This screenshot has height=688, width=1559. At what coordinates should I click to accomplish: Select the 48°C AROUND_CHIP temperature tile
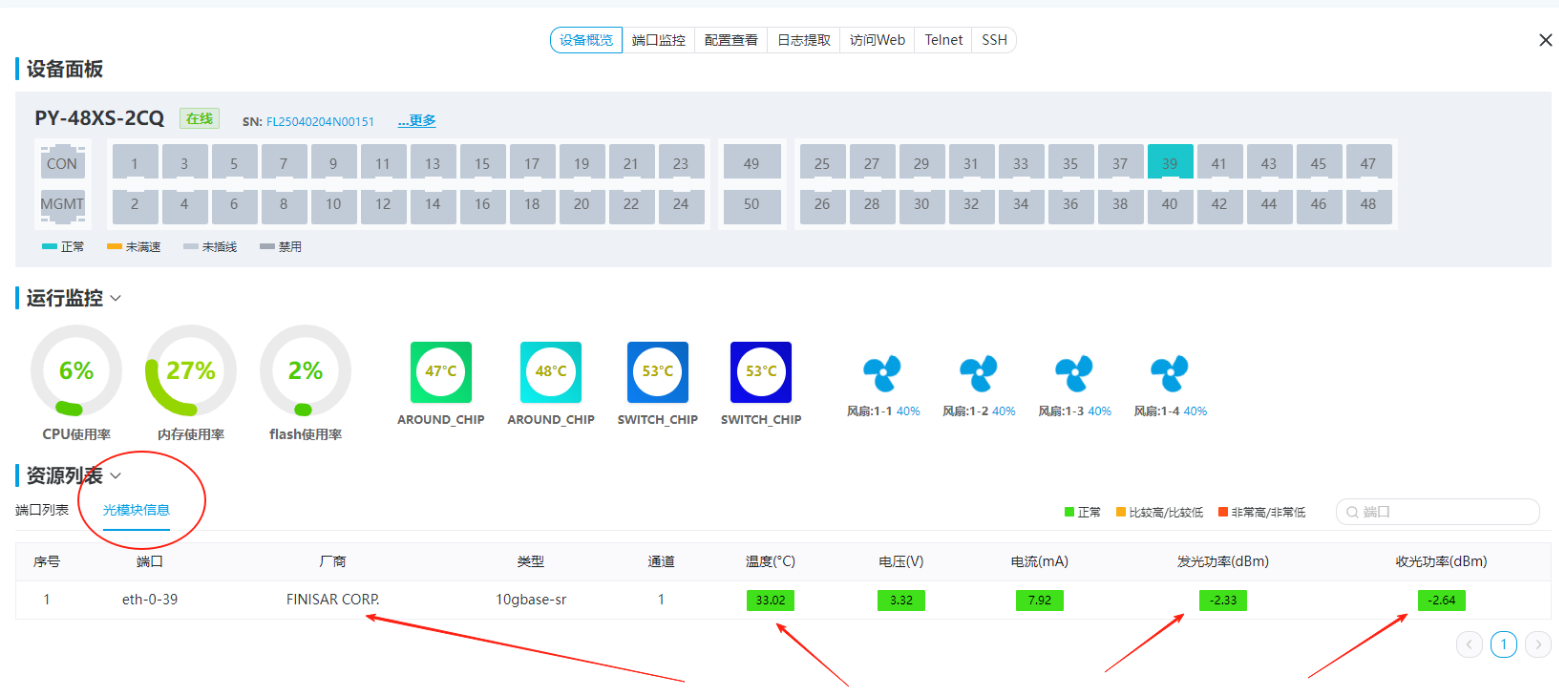[551, 372]
